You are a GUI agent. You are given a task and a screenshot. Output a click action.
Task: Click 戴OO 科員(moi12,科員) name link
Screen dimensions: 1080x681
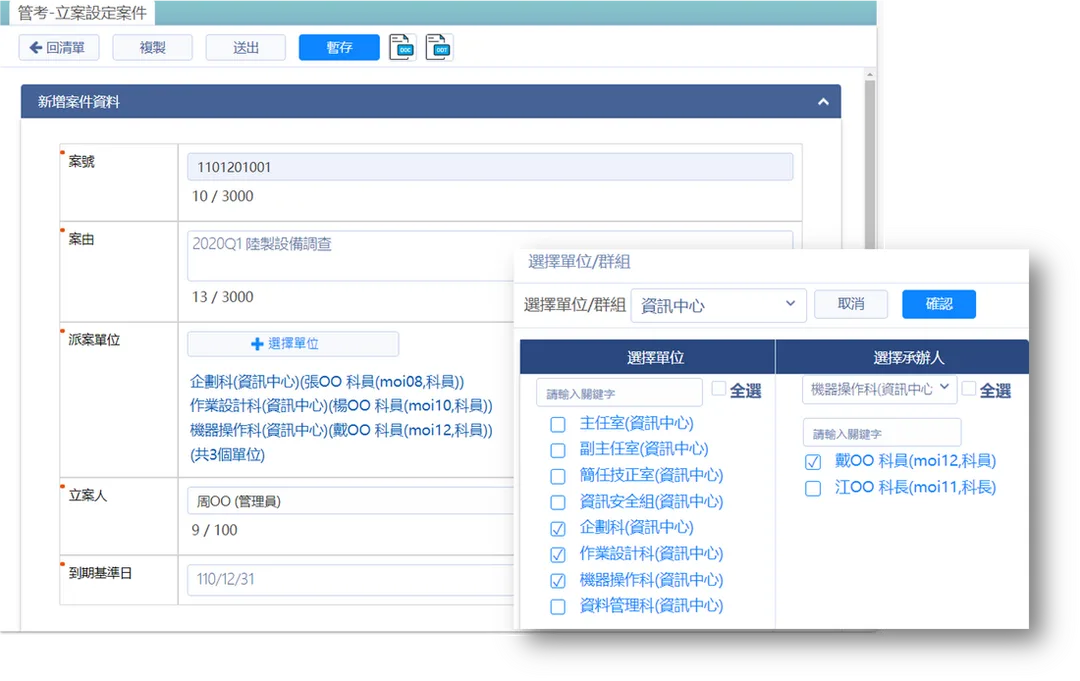(915, 461)
